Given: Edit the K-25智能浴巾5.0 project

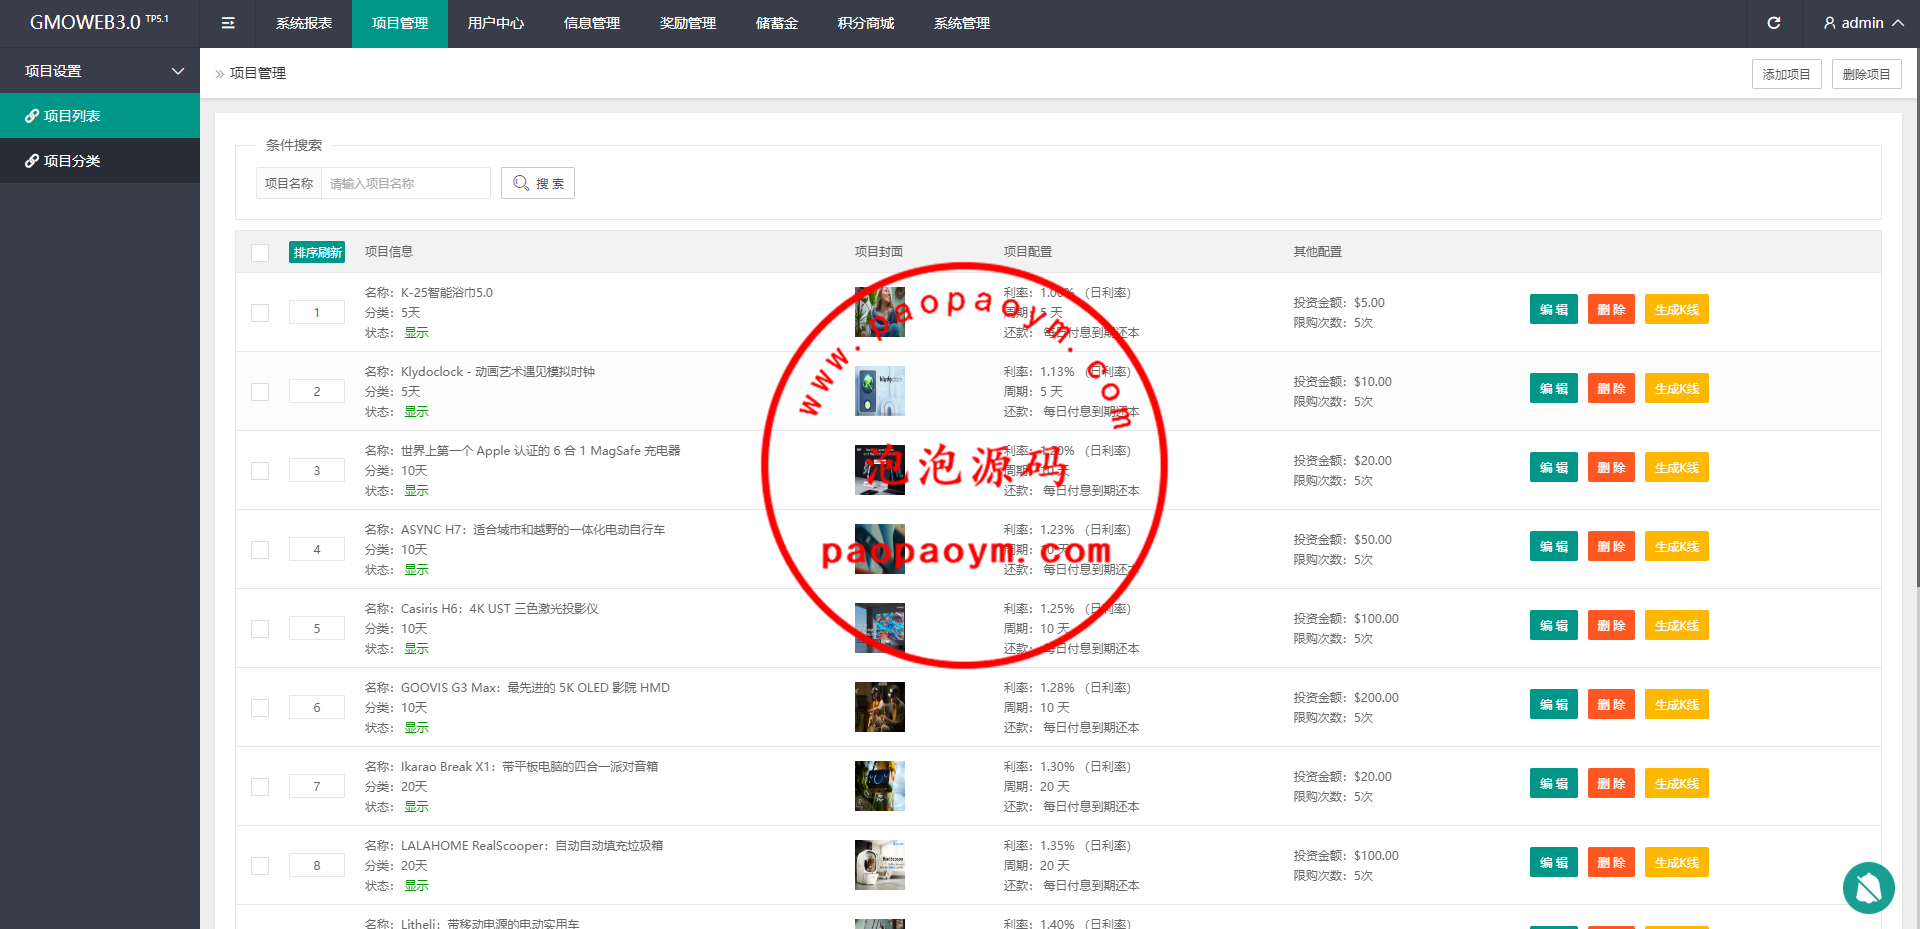Looking at the screenshot, I should point(1554,309).
